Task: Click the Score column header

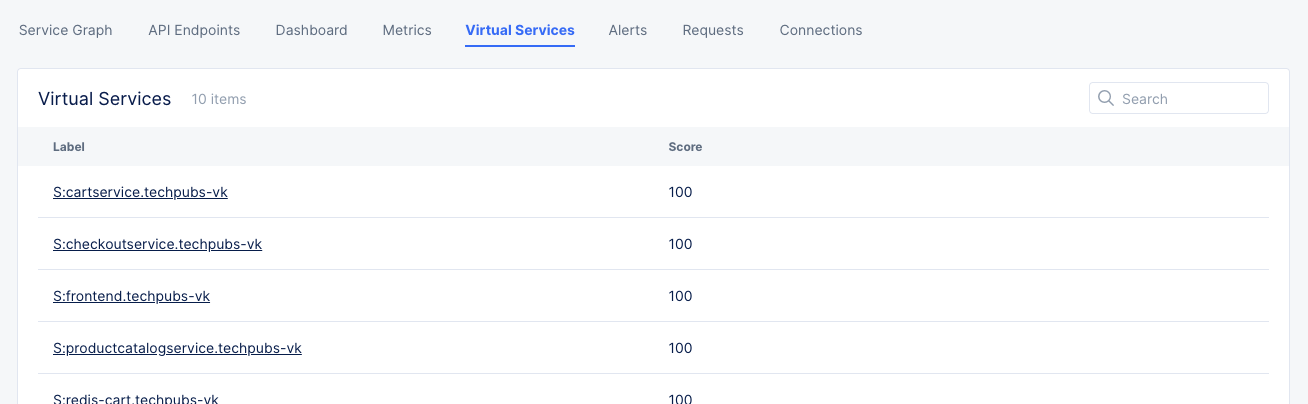Action: (x=685, y=147)
